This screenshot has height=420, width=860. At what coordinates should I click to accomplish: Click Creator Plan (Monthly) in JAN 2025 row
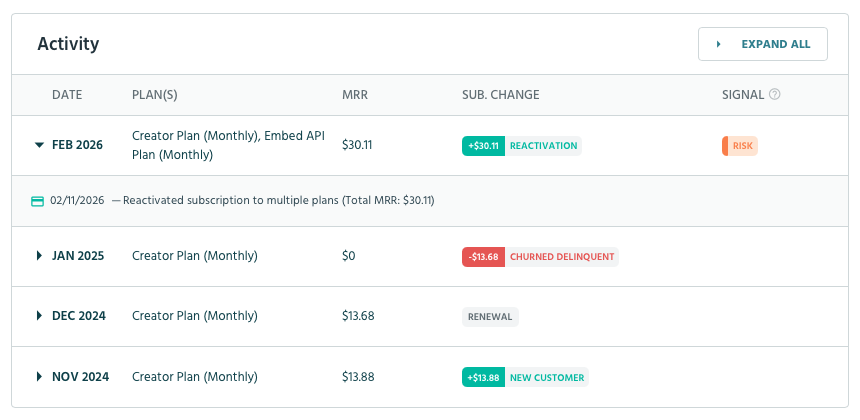coord(195,256)
